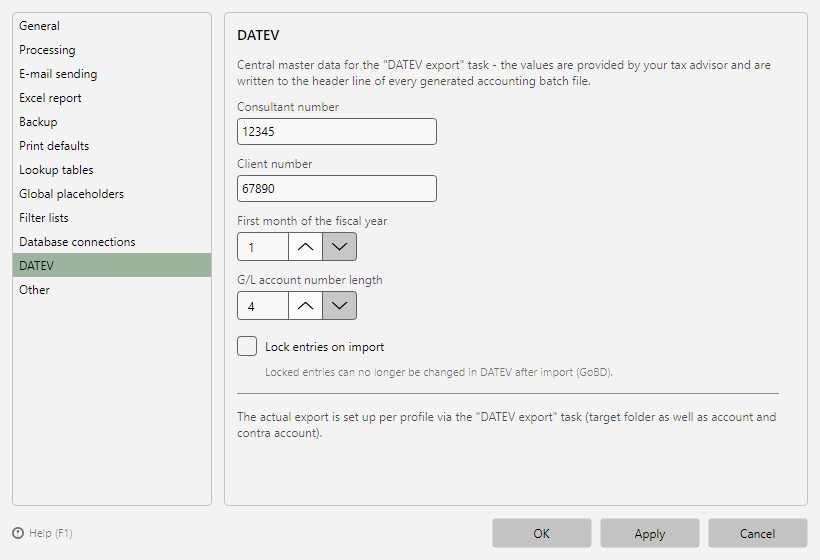
Task: Cancel the settings dialog
Action: coord(758,533)
